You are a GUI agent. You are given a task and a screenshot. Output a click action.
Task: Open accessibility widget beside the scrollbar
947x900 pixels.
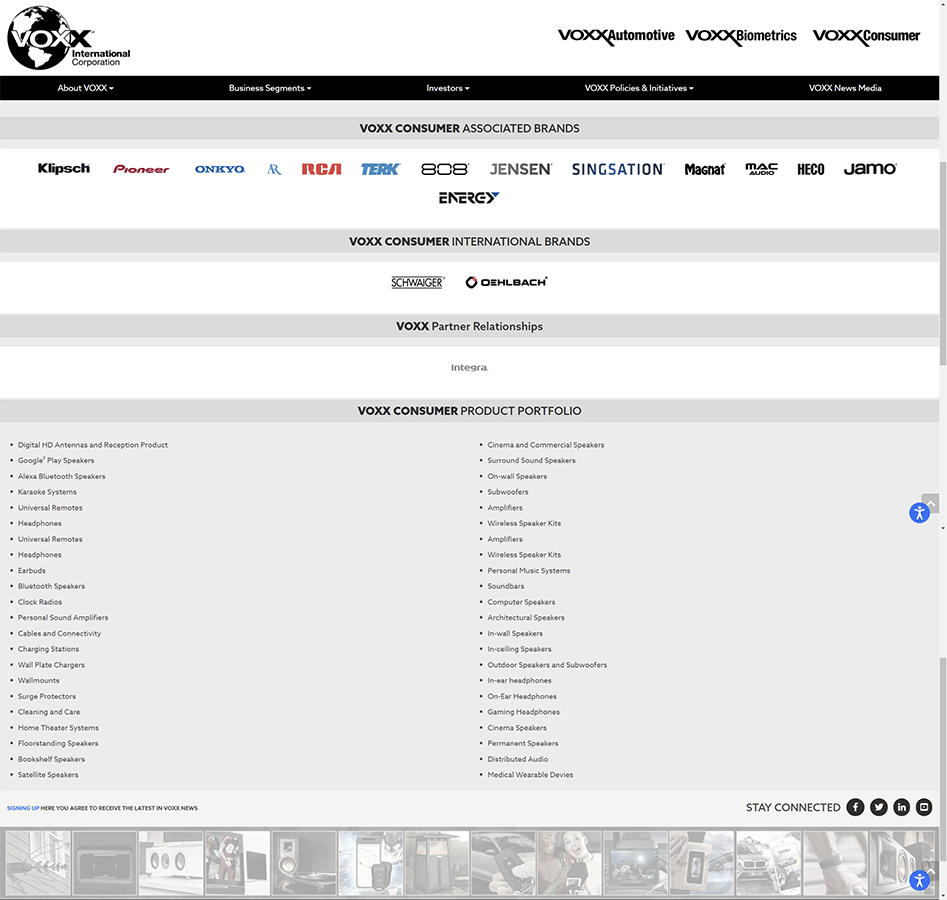pyautogui.click(x=919, y=513)
